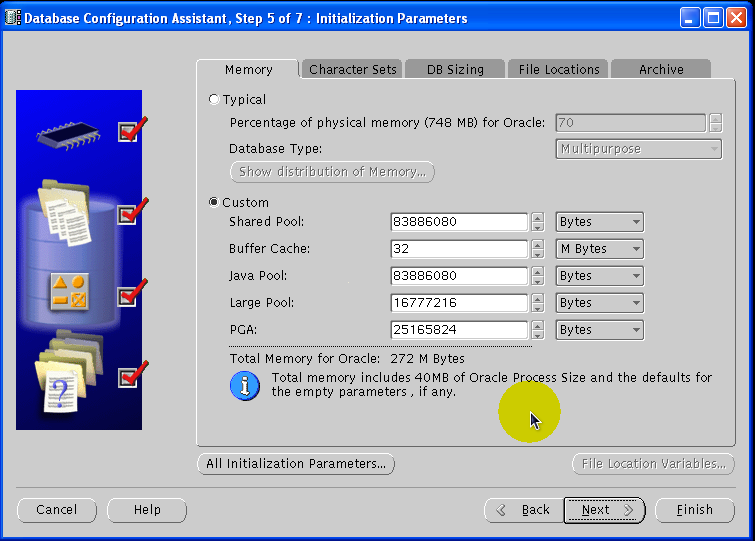Click the database documents folder icon
Image resolution: width=755 pixels, height=541 pixels.
tap(65, 213)
